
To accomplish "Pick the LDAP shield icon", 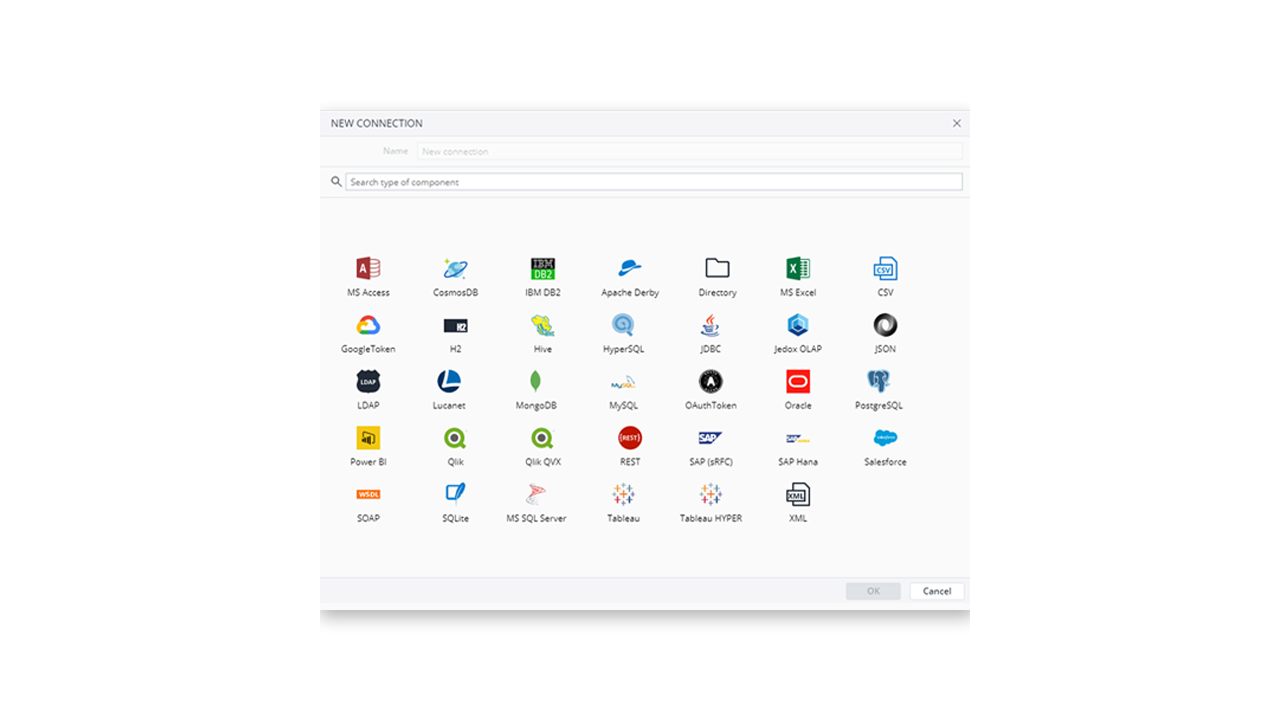I will pos(368,381).
